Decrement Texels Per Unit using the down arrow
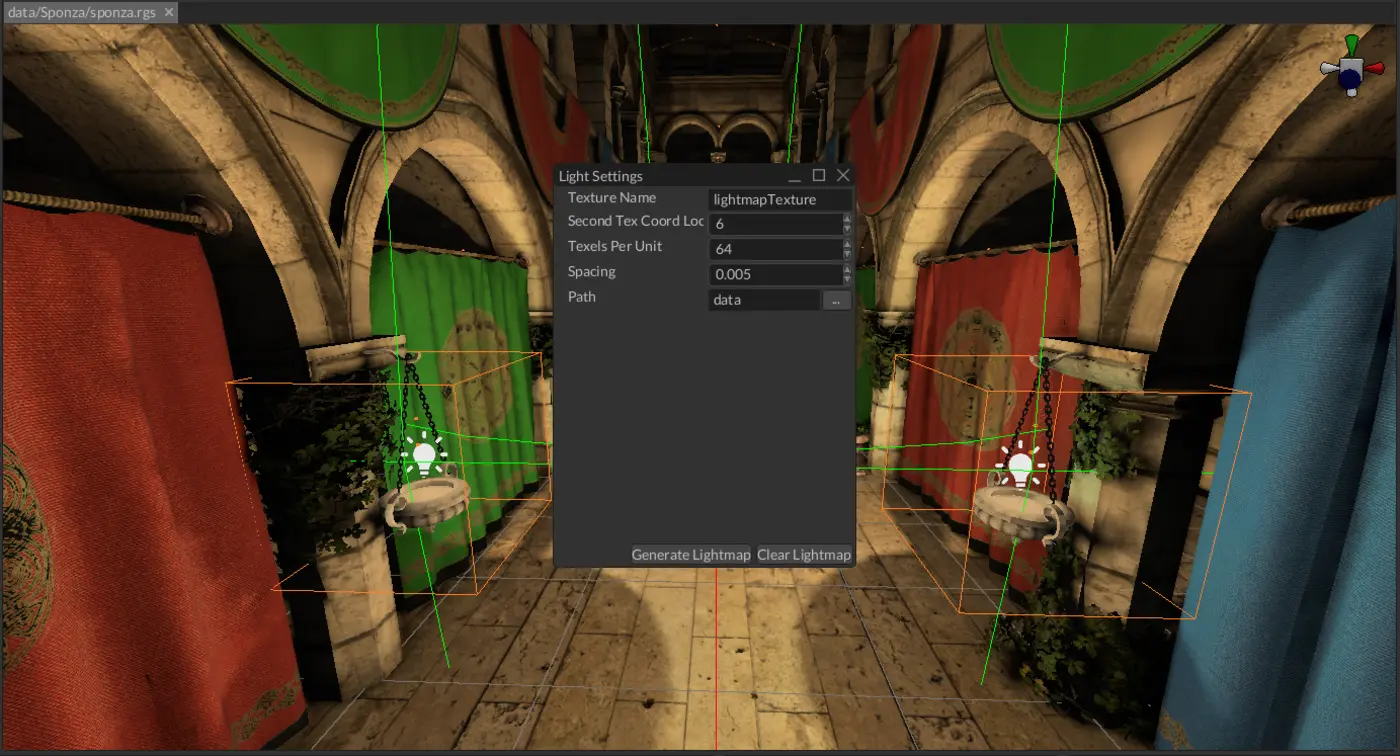 tap(847, 254)
